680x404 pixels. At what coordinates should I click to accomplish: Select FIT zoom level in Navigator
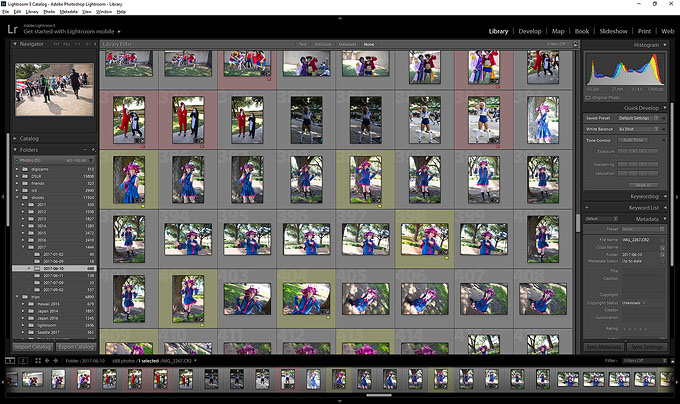[x=56, y=45]
